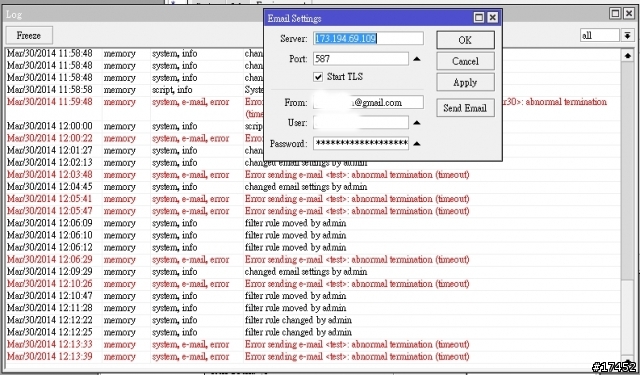Collapse the Port field with its arrow

tap(417, 59)
